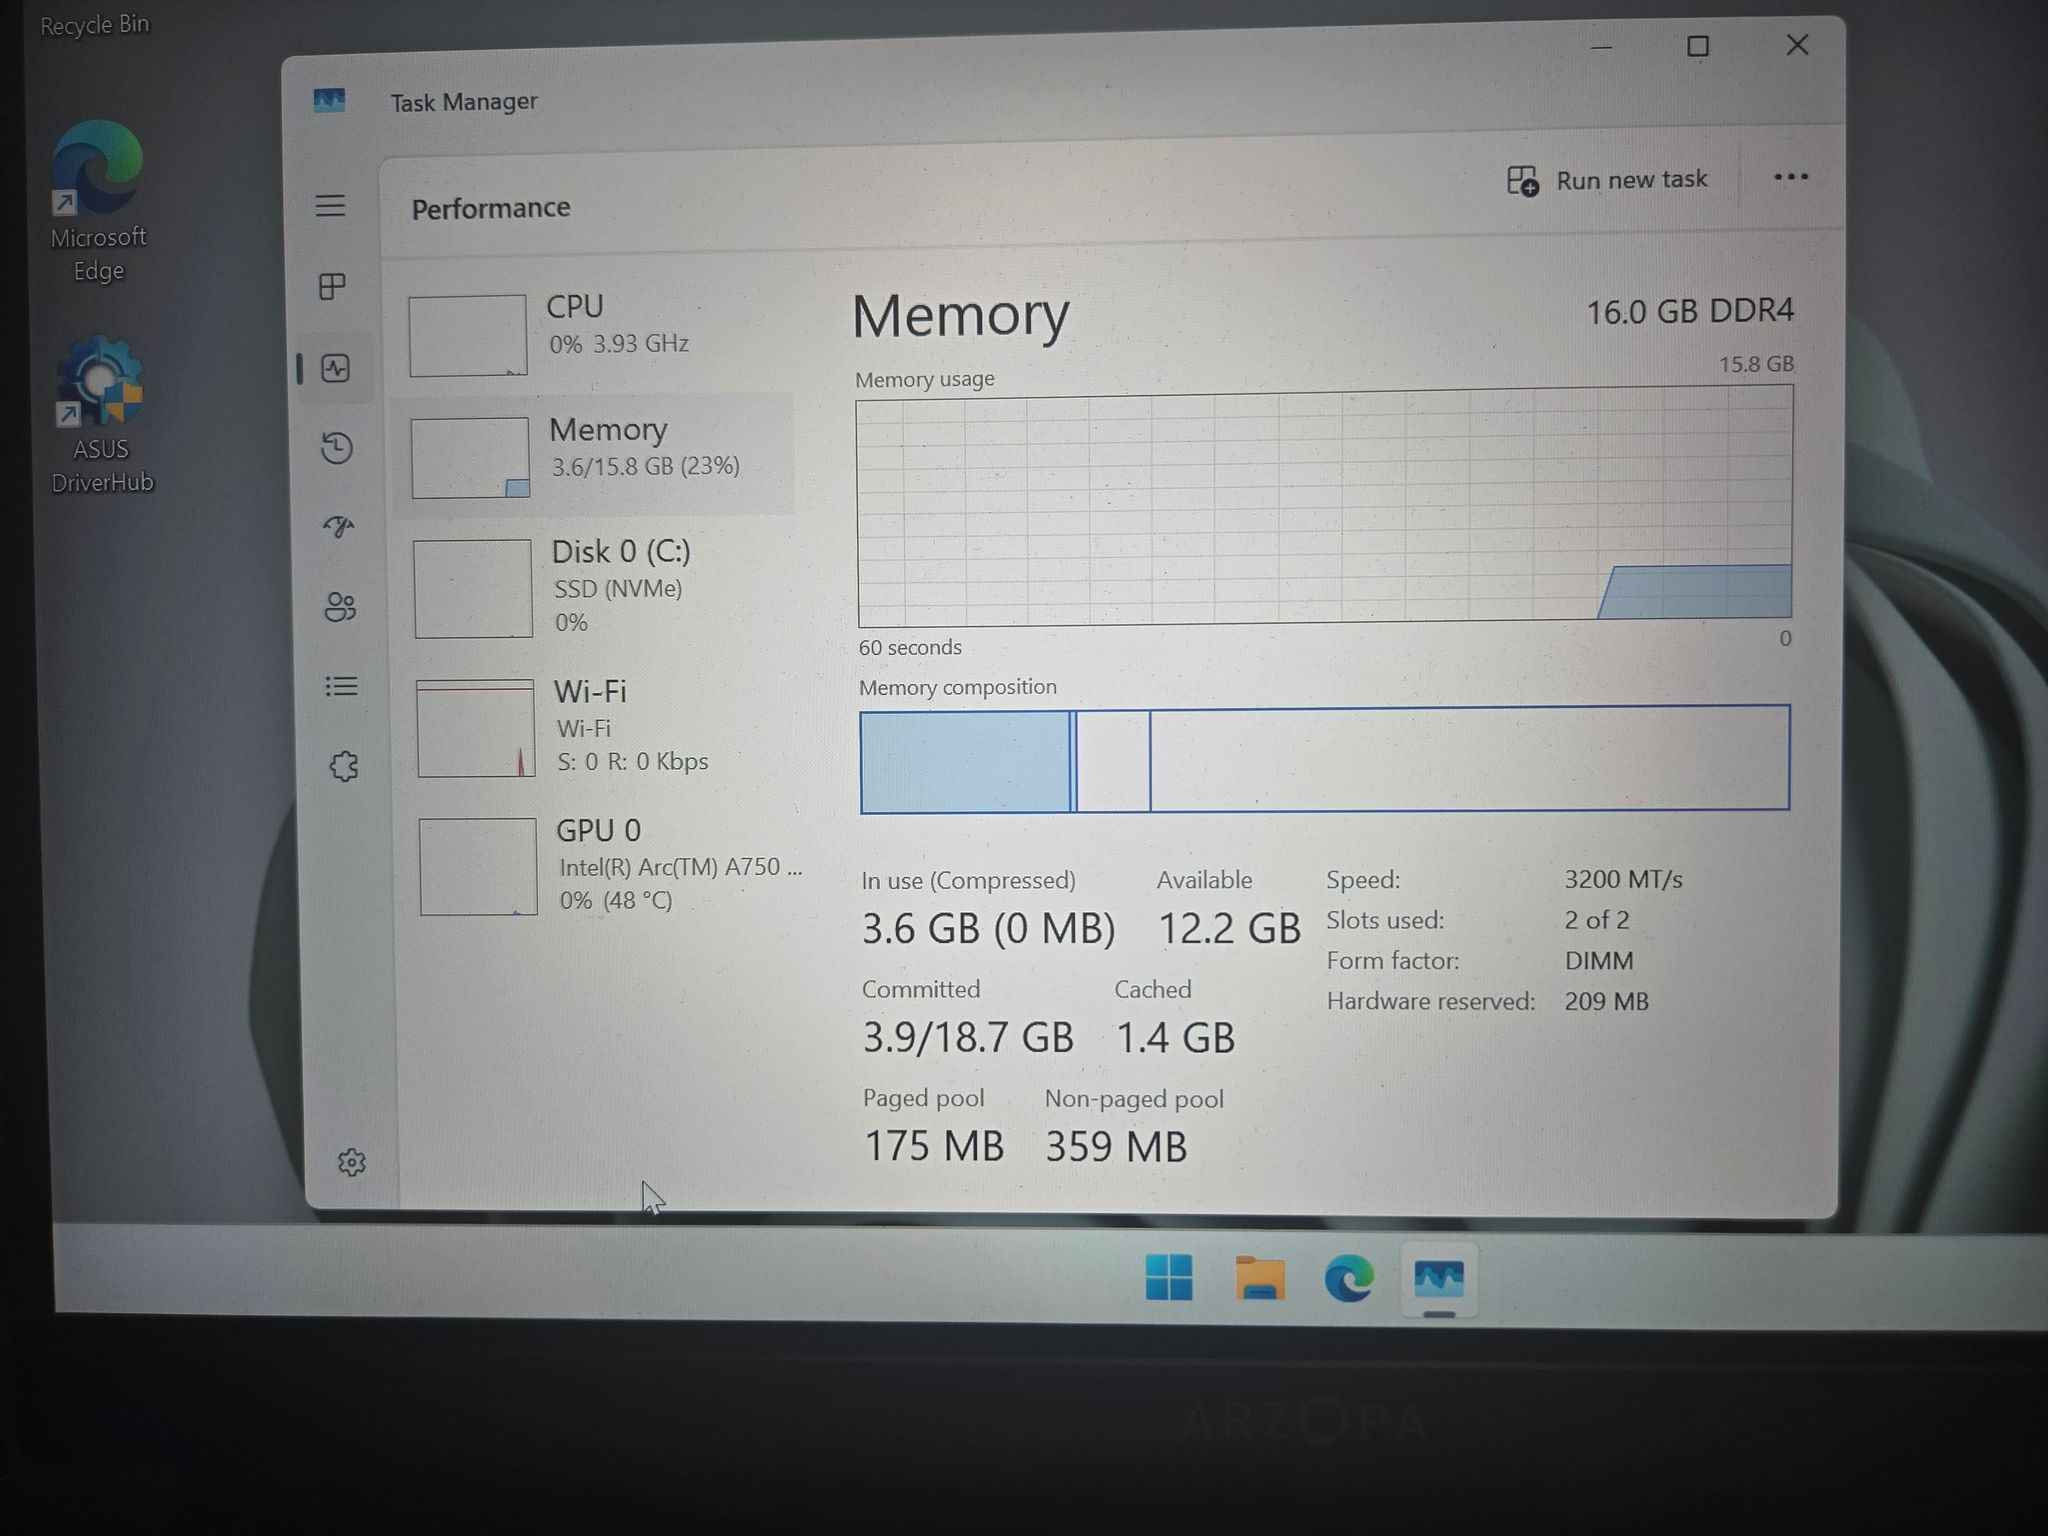2048x1536 pixels.
Task: Click the Task Manager app icon in title bar
Action: point(329,100)
